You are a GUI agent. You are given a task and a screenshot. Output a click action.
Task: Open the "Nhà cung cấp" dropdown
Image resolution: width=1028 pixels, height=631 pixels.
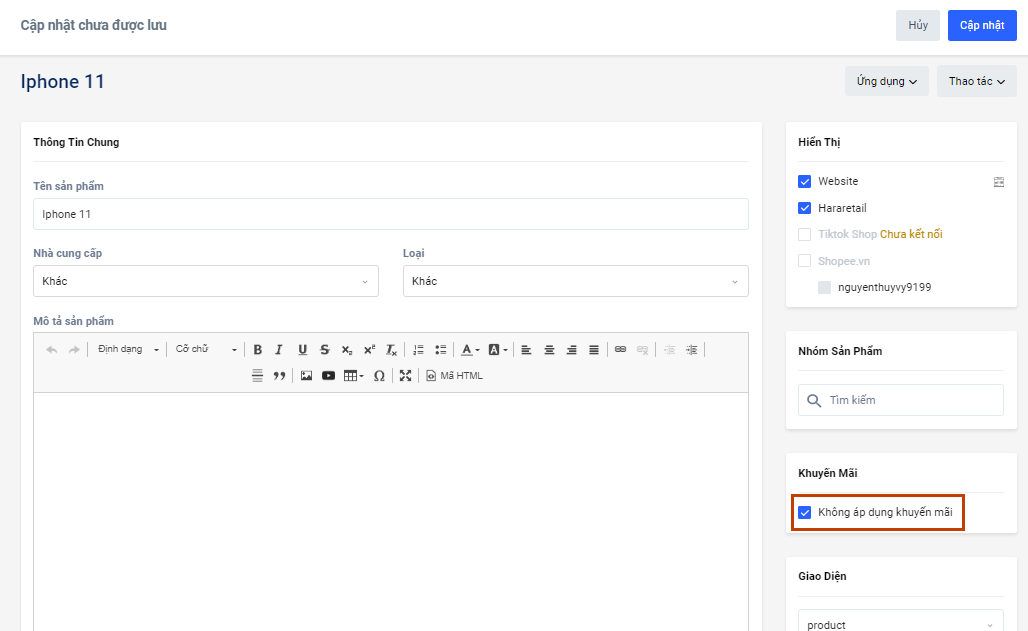tap(205, 281)
